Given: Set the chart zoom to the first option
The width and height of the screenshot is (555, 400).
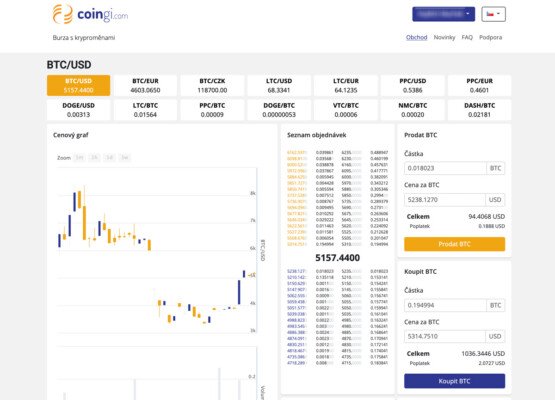Looking at the screenshot, I should pos(79,158).
